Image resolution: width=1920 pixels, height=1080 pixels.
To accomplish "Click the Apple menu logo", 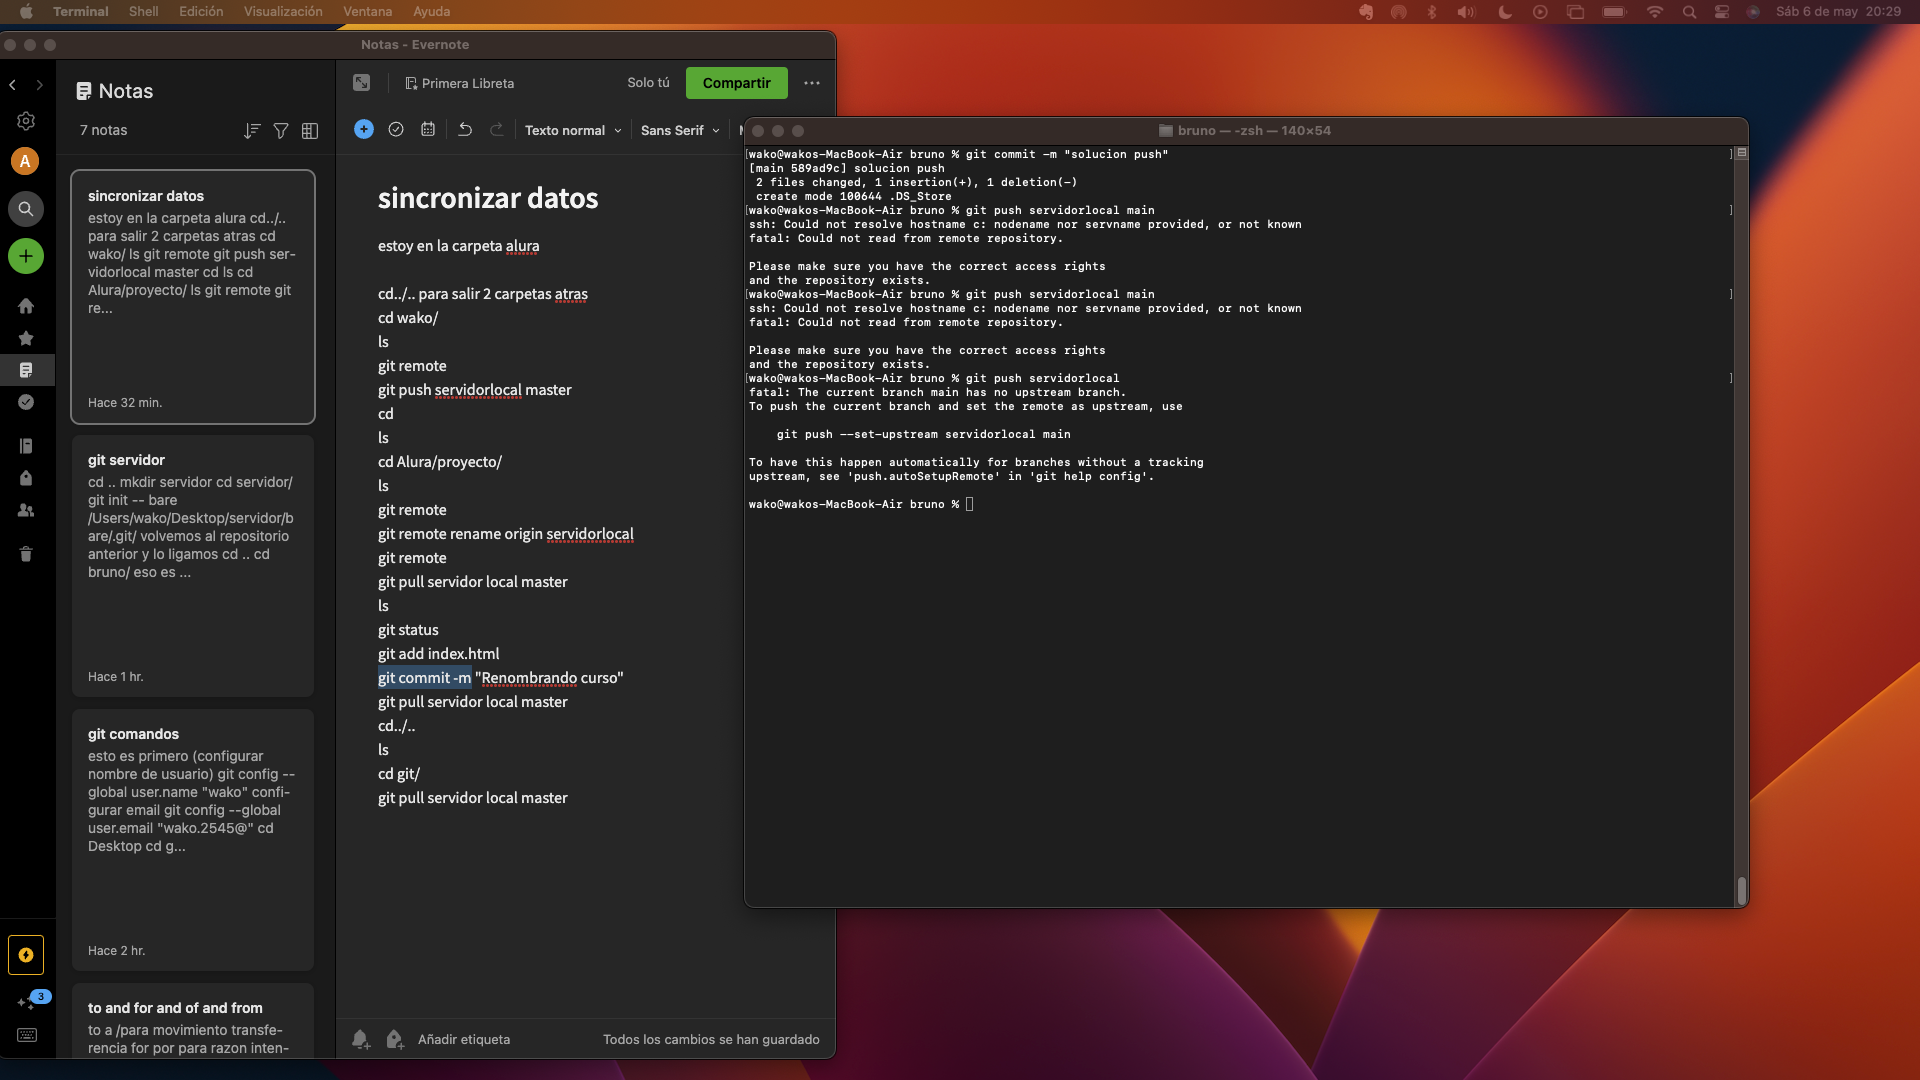I will point(26,11).
